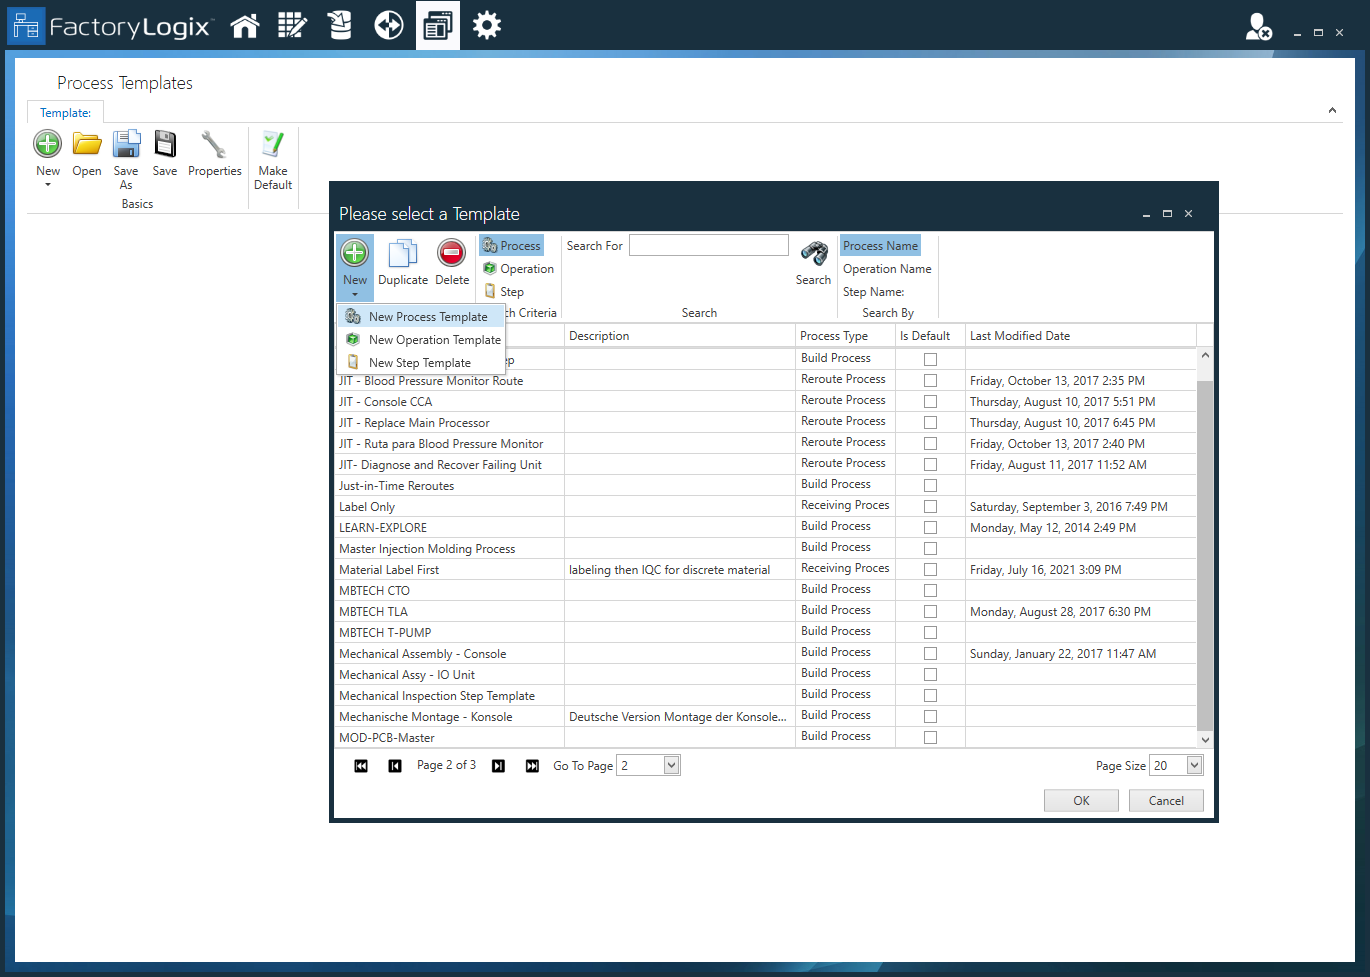Screen dimensions: 1370x977
Task: Expand the Go To Page combo box
Action: click(670, 764)
